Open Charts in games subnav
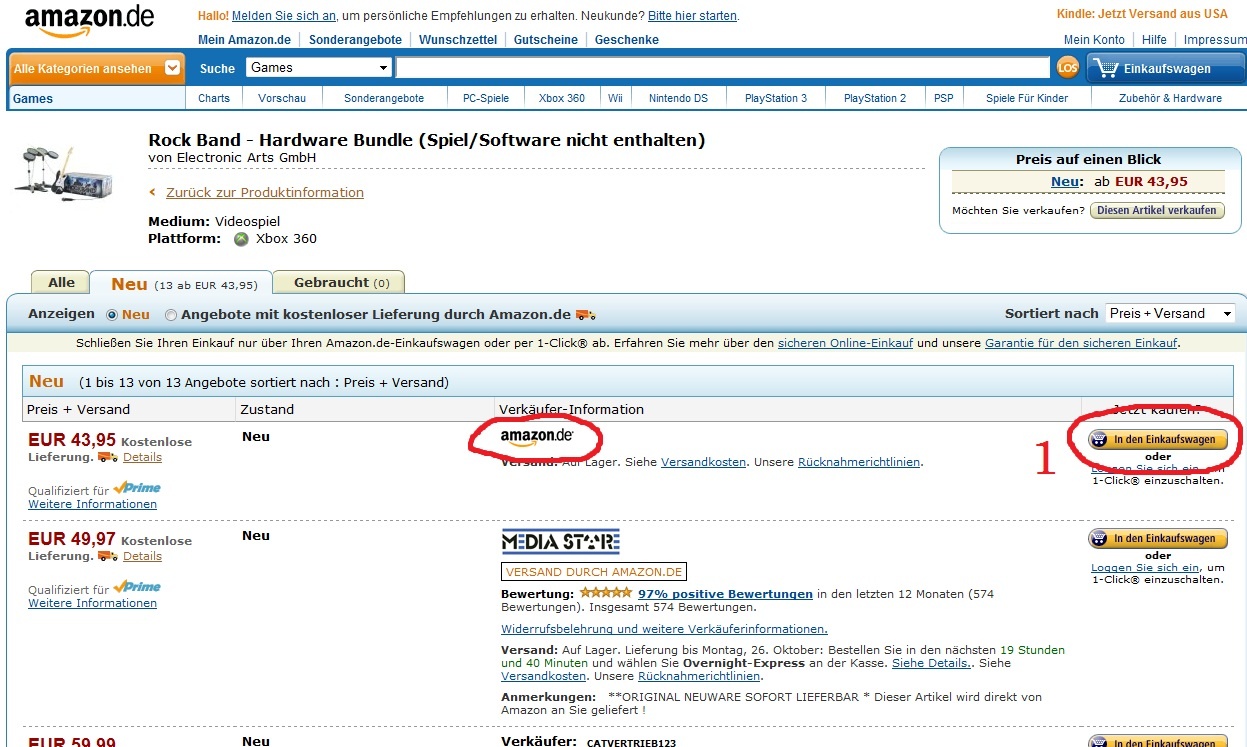This screenshot has width=1247, height=747. tap(214, 98)
